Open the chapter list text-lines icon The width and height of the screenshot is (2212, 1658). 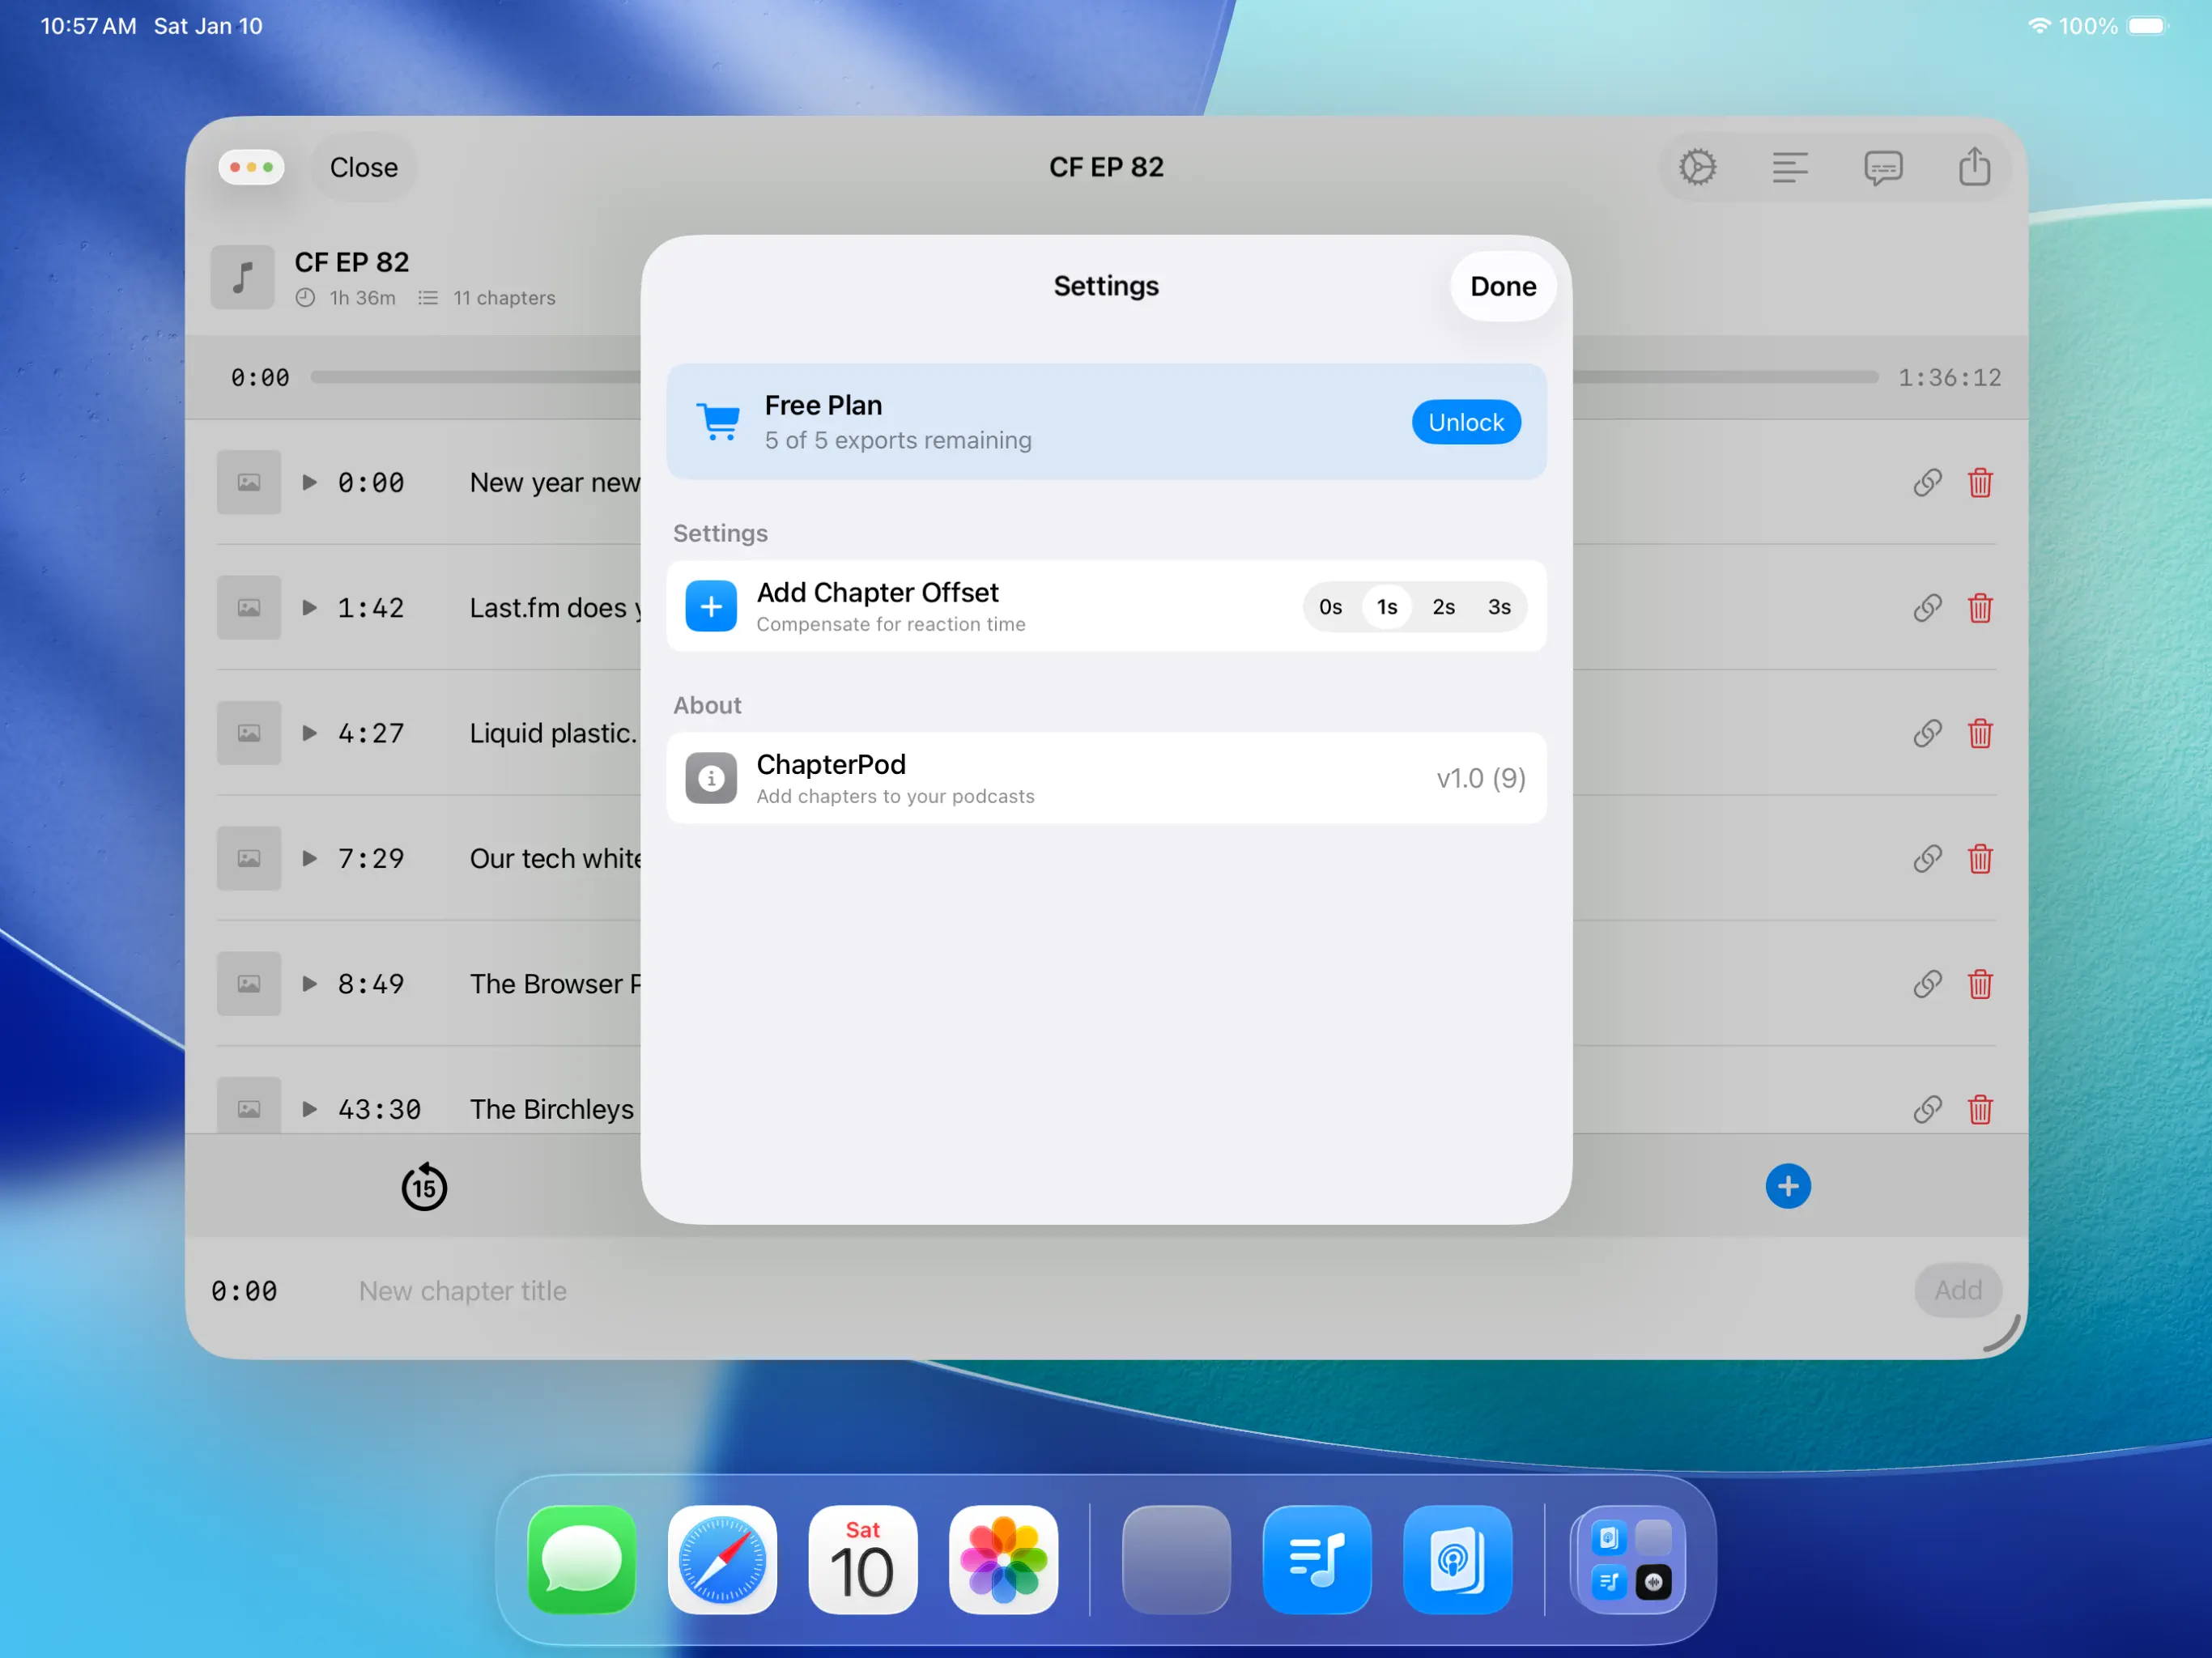(x=1789, y=167)
